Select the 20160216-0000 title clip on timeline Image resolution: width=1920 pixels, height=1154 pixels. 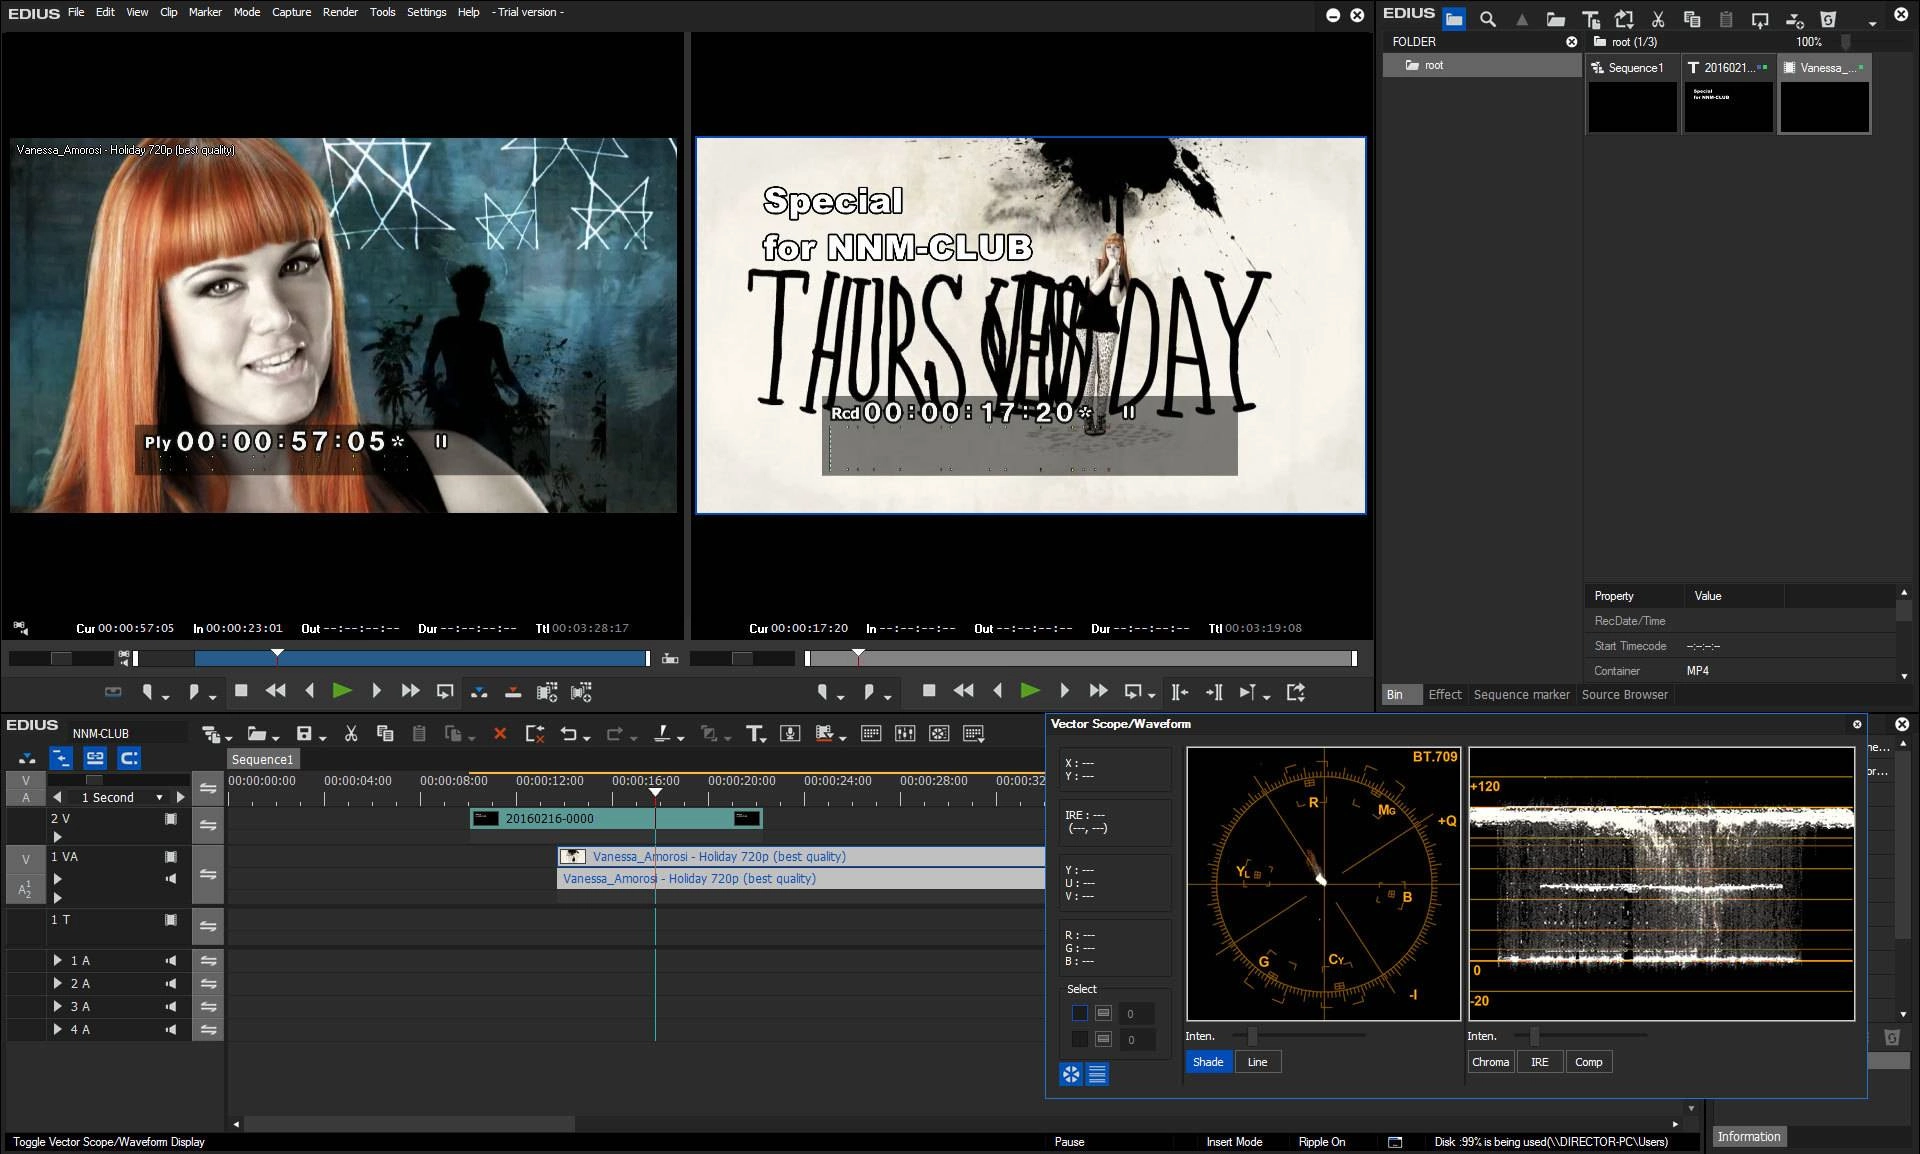[616, 818]
